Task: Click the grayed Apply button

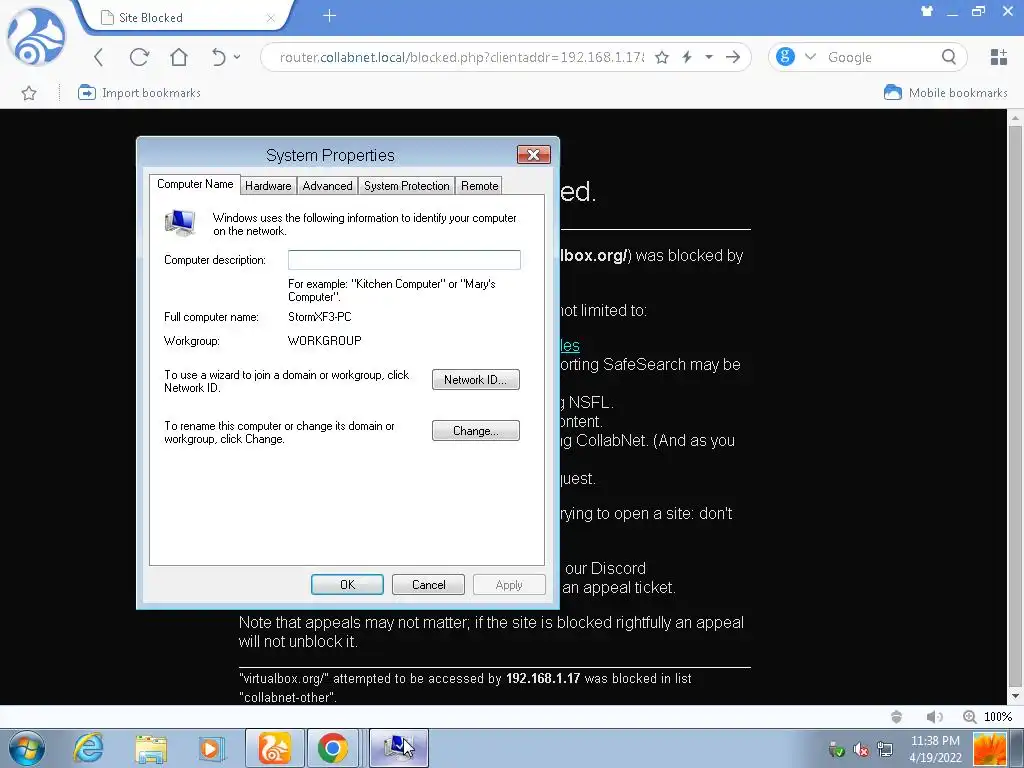Action: tap(509, 584)
